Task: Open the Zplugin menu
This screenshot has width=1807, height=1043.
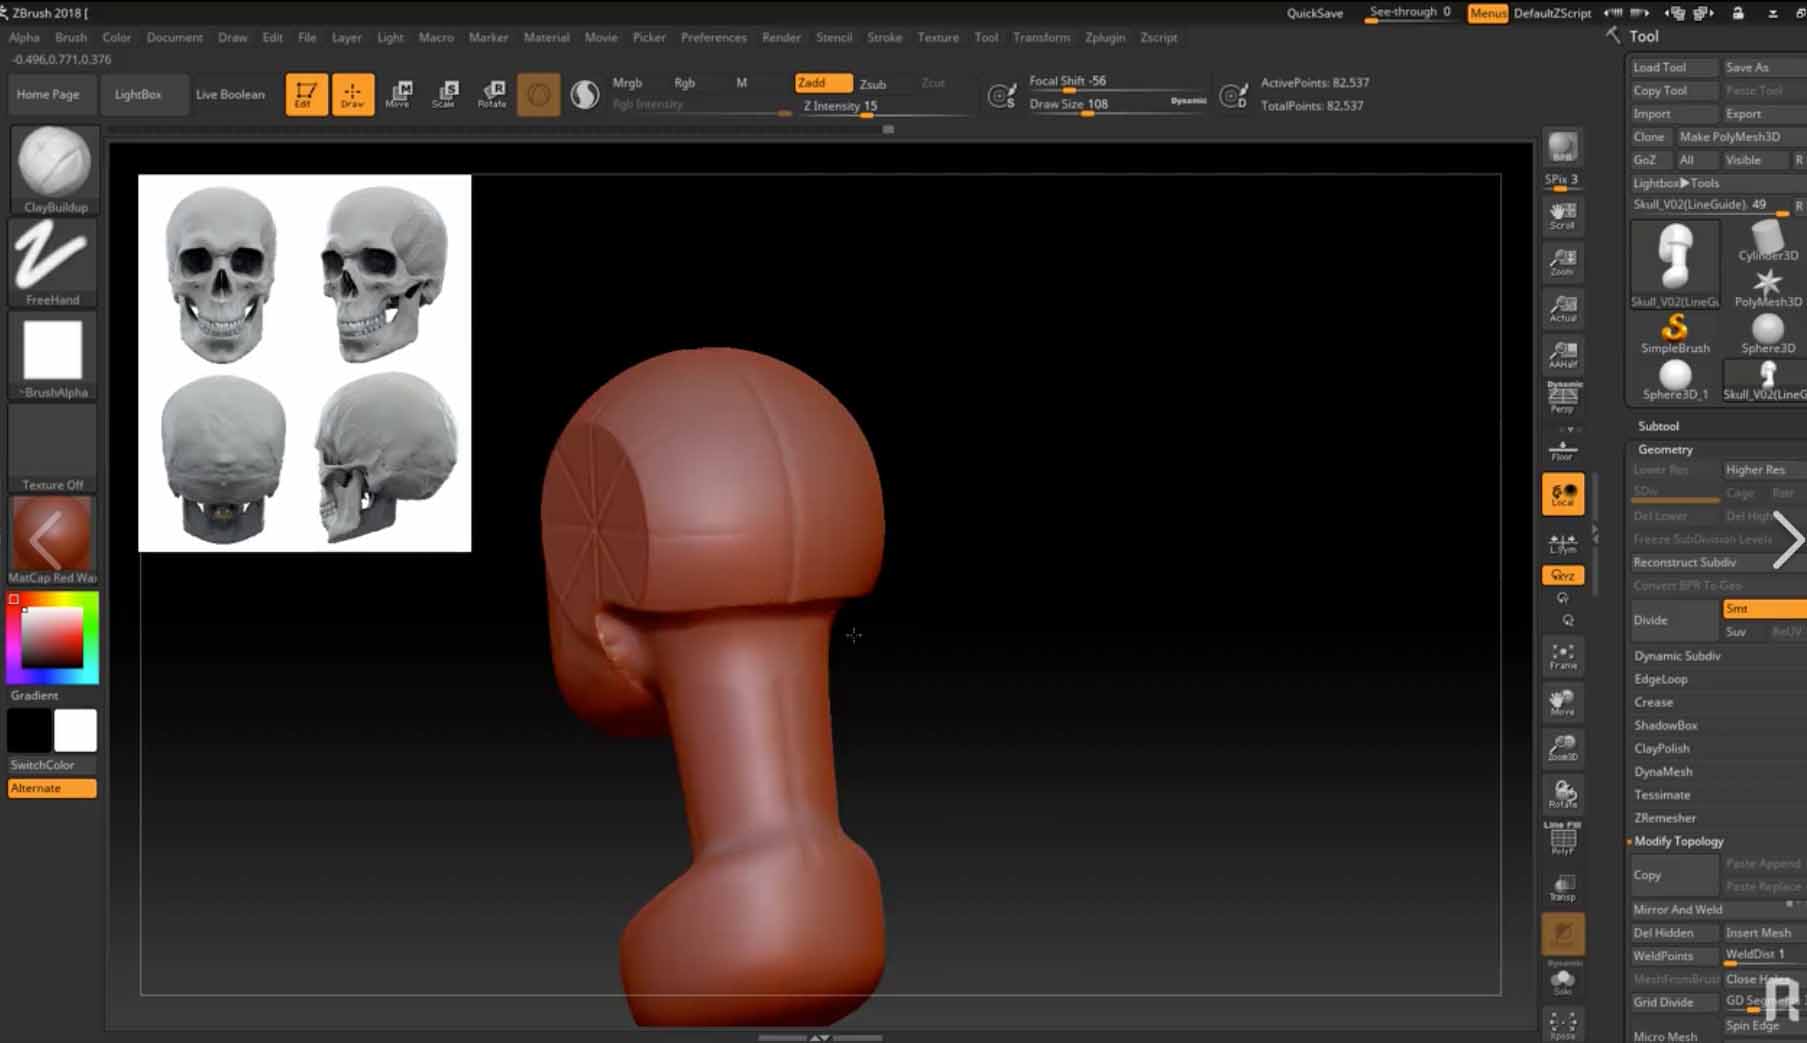Action: pyautogui.click(x=1104, y=37)
